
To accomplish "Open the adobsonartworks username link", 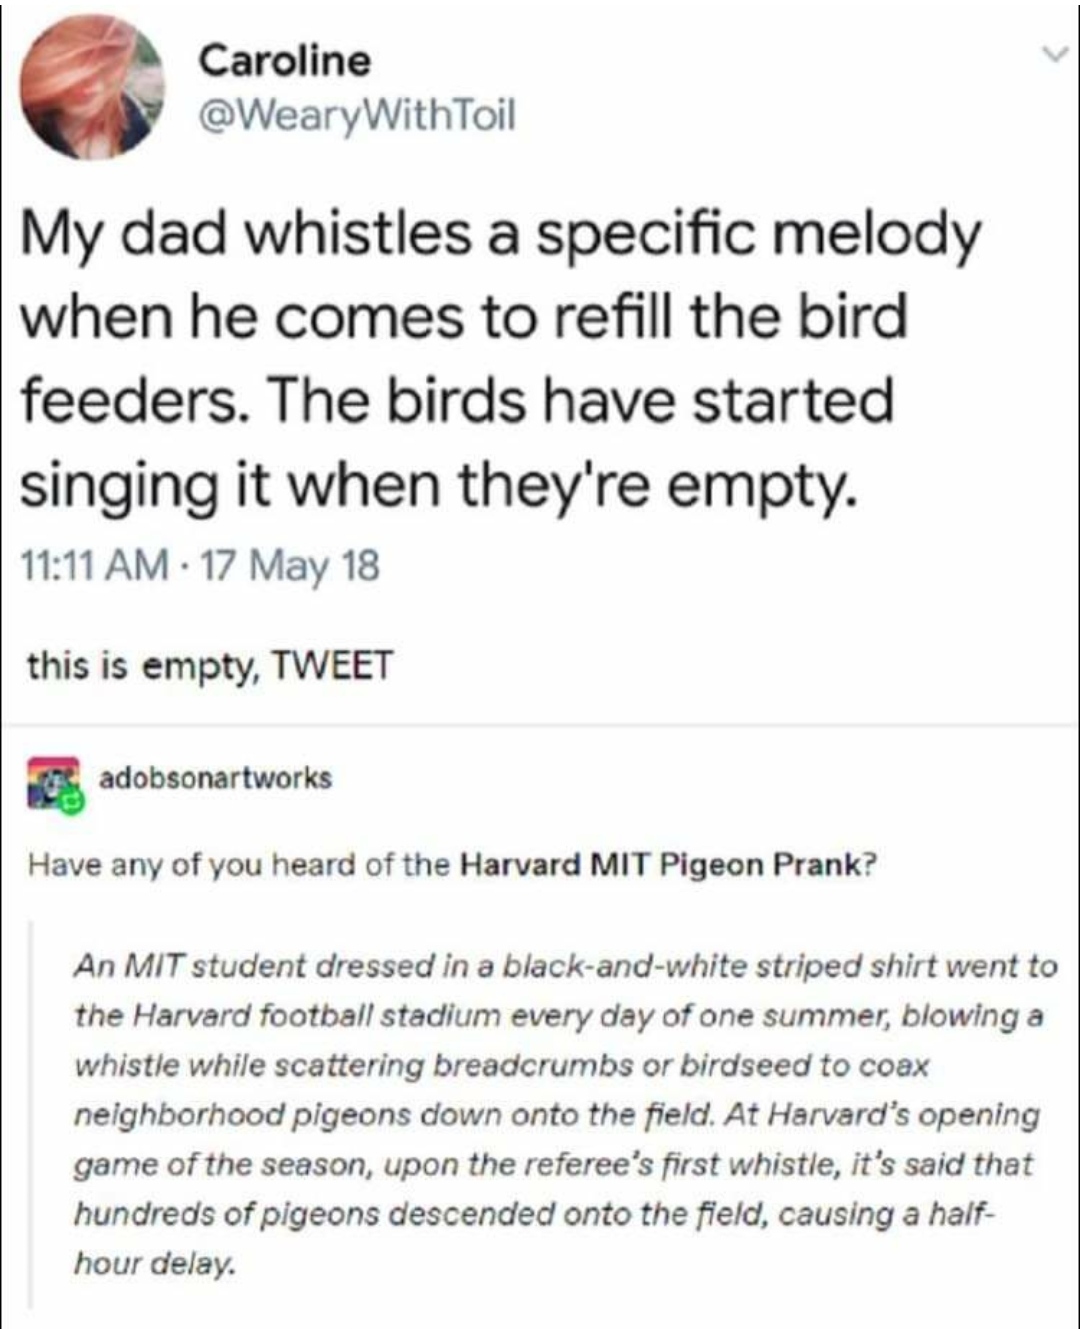I will (x=215, y=777).
